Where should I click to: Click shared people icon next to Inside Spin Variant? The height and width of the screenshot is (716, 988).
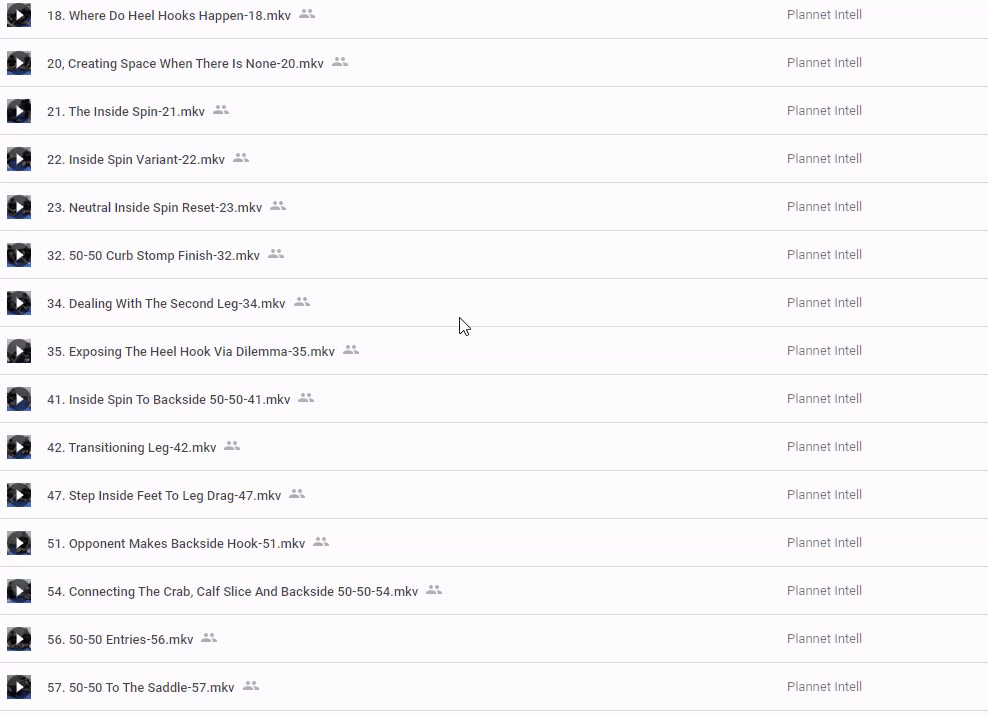tap(241, 158)
